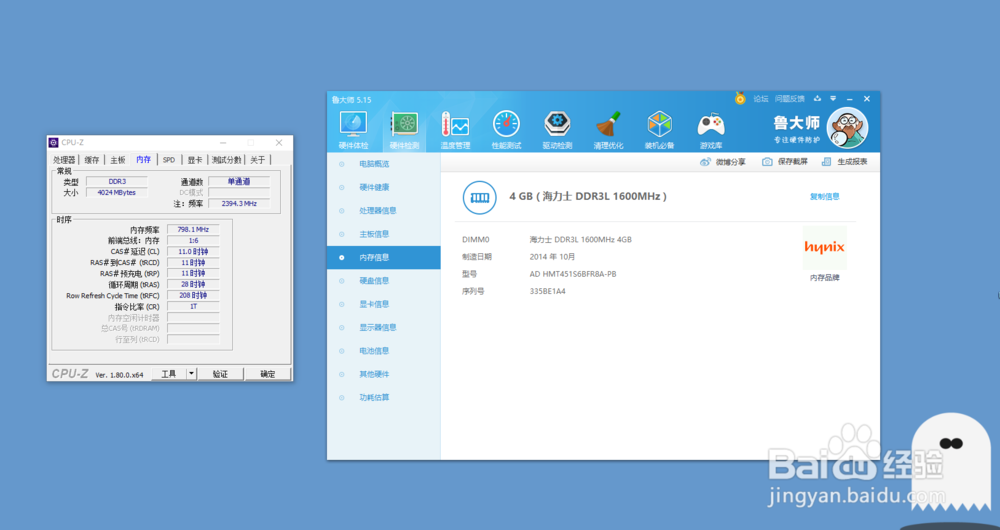The height and width of the screenshot is (530, 1000).
Task: Open the 问题反馈 link
Action: pos(790,99)
